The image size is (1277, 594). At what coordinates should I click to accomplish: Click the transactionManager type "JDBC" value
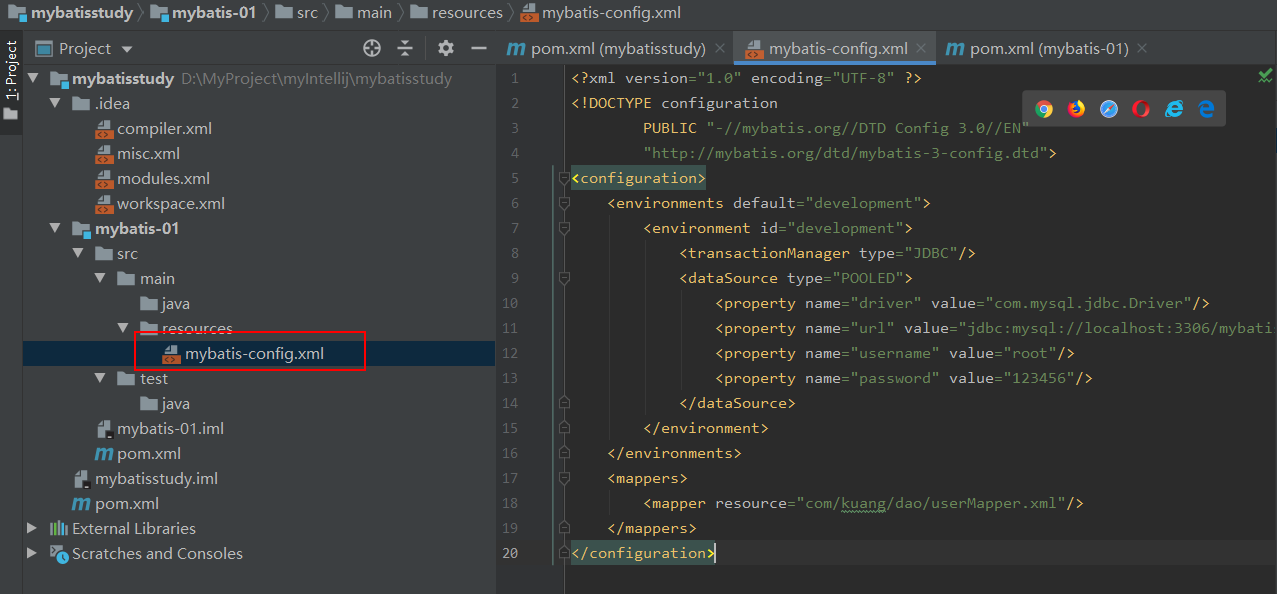[930, 253]
